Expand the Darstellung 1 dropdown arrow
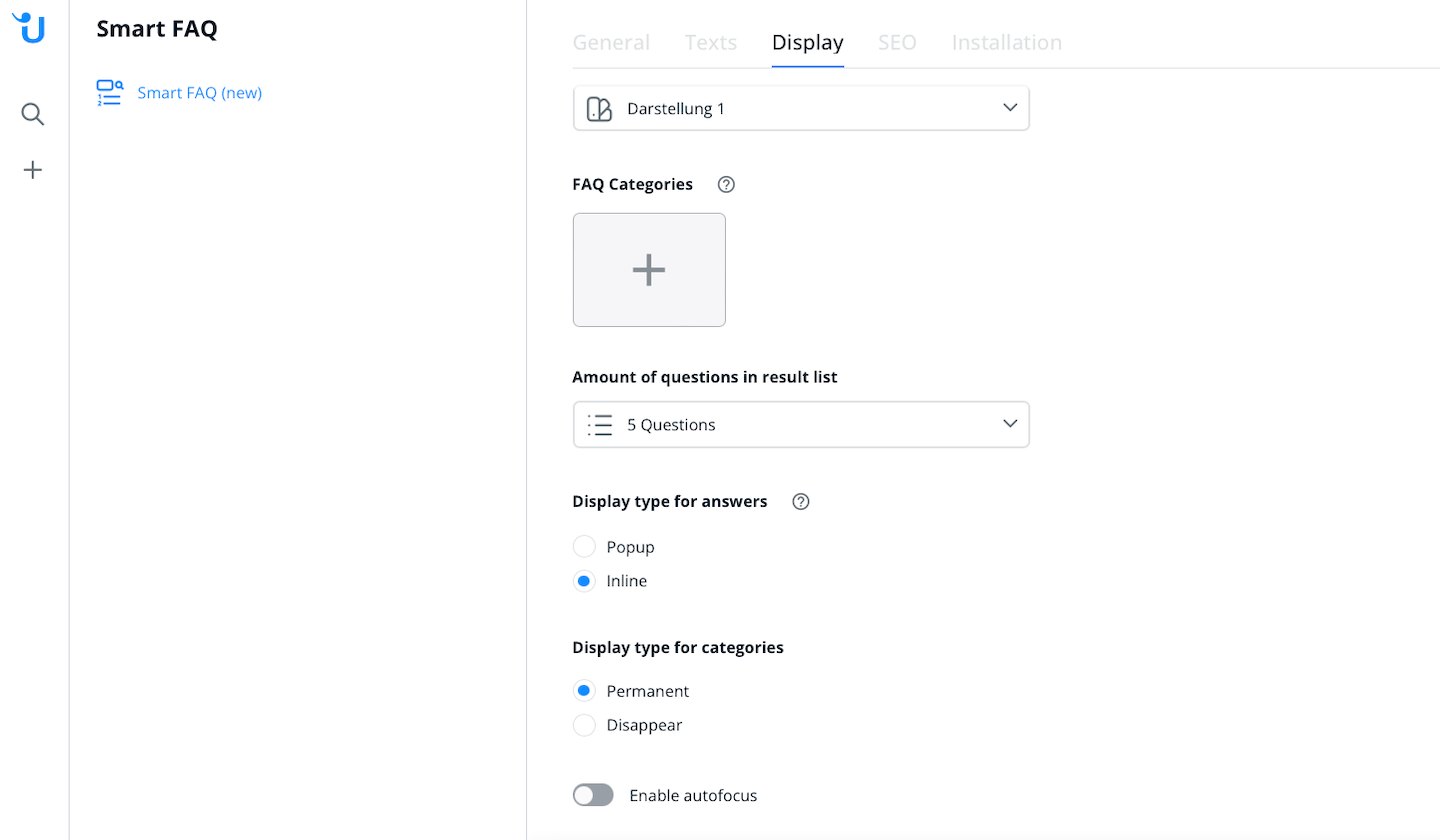This screenshot has width=1440, height=840. [x=1009, y=108]
